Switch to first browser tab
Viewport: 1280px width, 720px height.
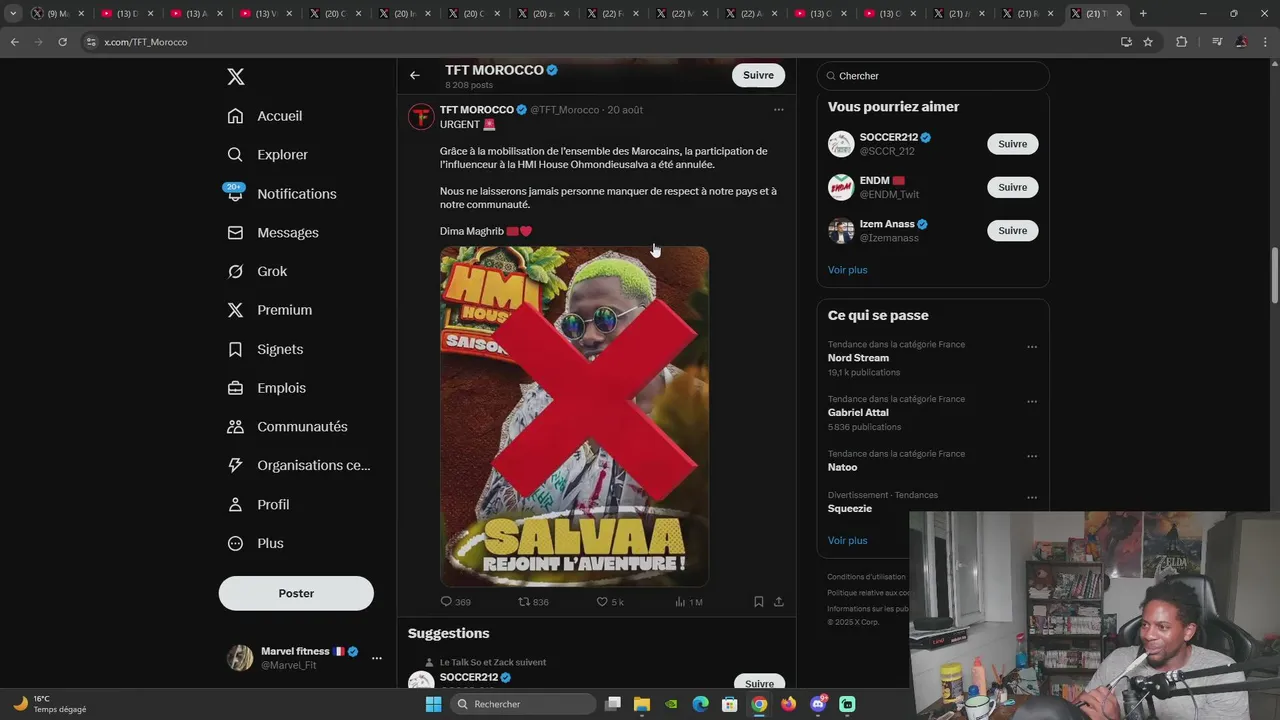pos(59,14)
